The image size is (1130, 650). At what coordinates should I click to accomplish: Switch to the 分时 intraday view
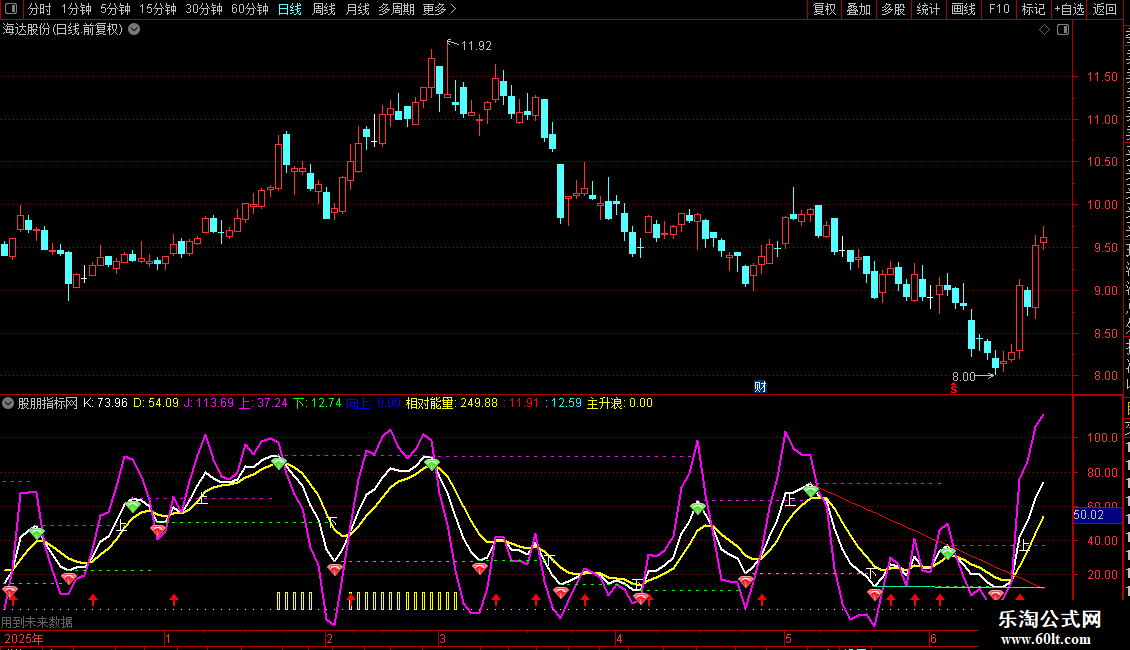[40, 9]
